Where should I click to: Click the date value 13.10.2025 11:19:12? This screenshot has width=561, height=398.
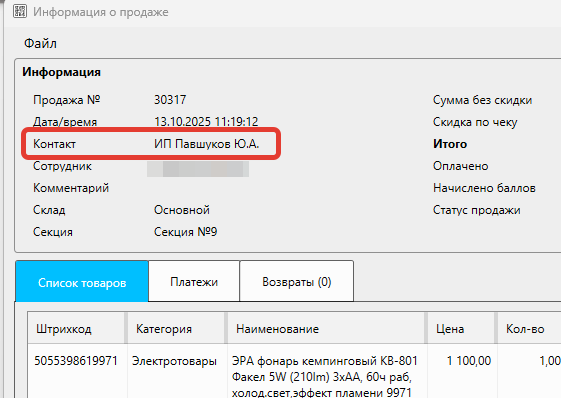tap(206, 122)
